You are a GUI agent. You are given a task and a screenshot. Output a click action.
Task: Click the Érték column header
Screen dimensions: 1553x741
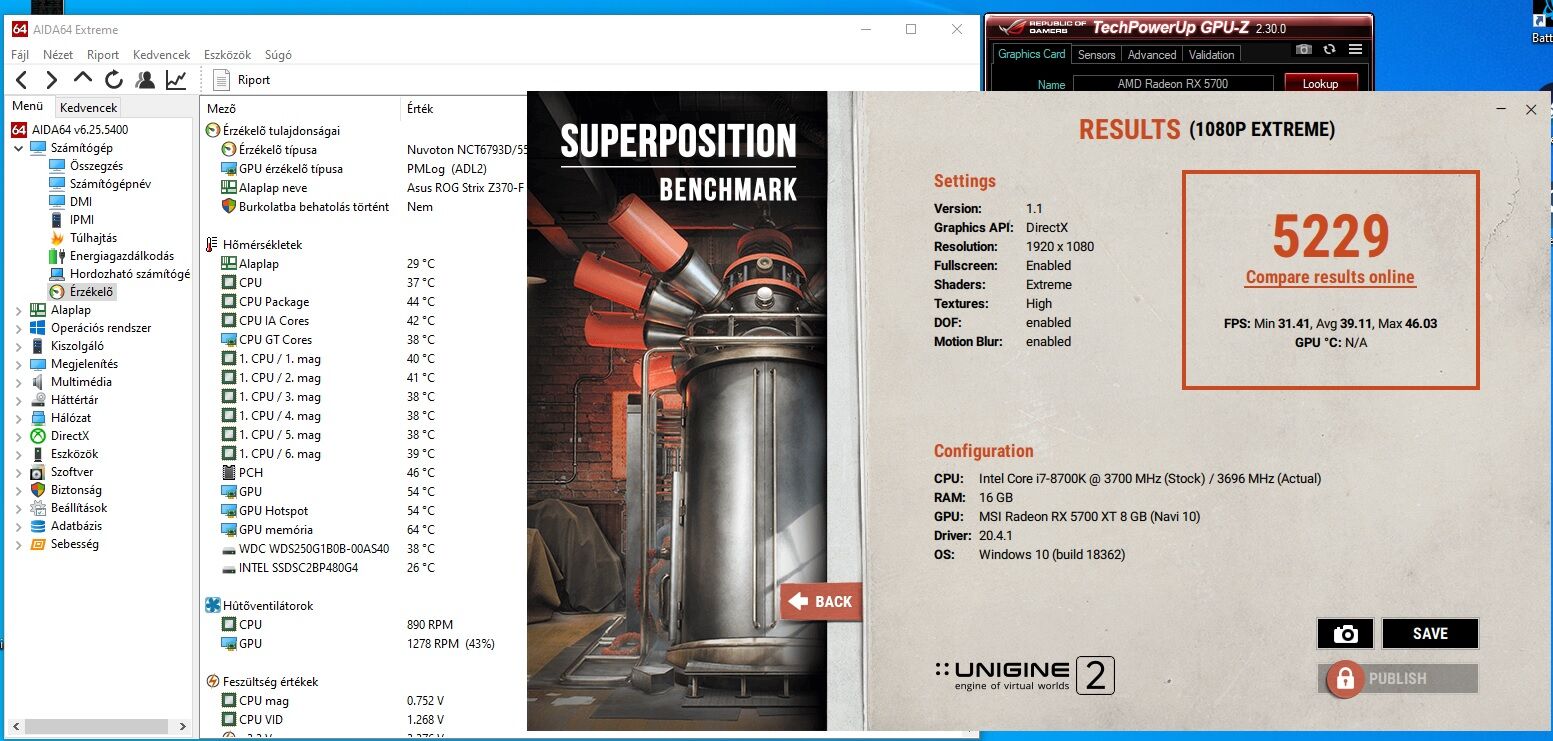420,108
